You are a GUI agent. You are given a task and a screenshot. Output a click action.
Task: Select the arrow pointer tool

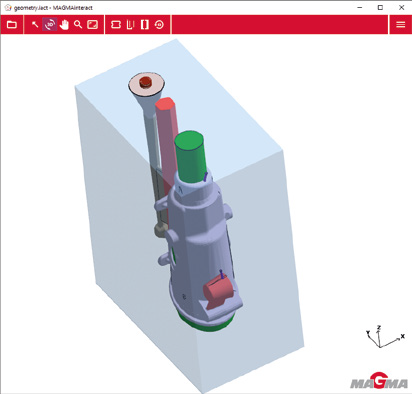coord(35,25)
